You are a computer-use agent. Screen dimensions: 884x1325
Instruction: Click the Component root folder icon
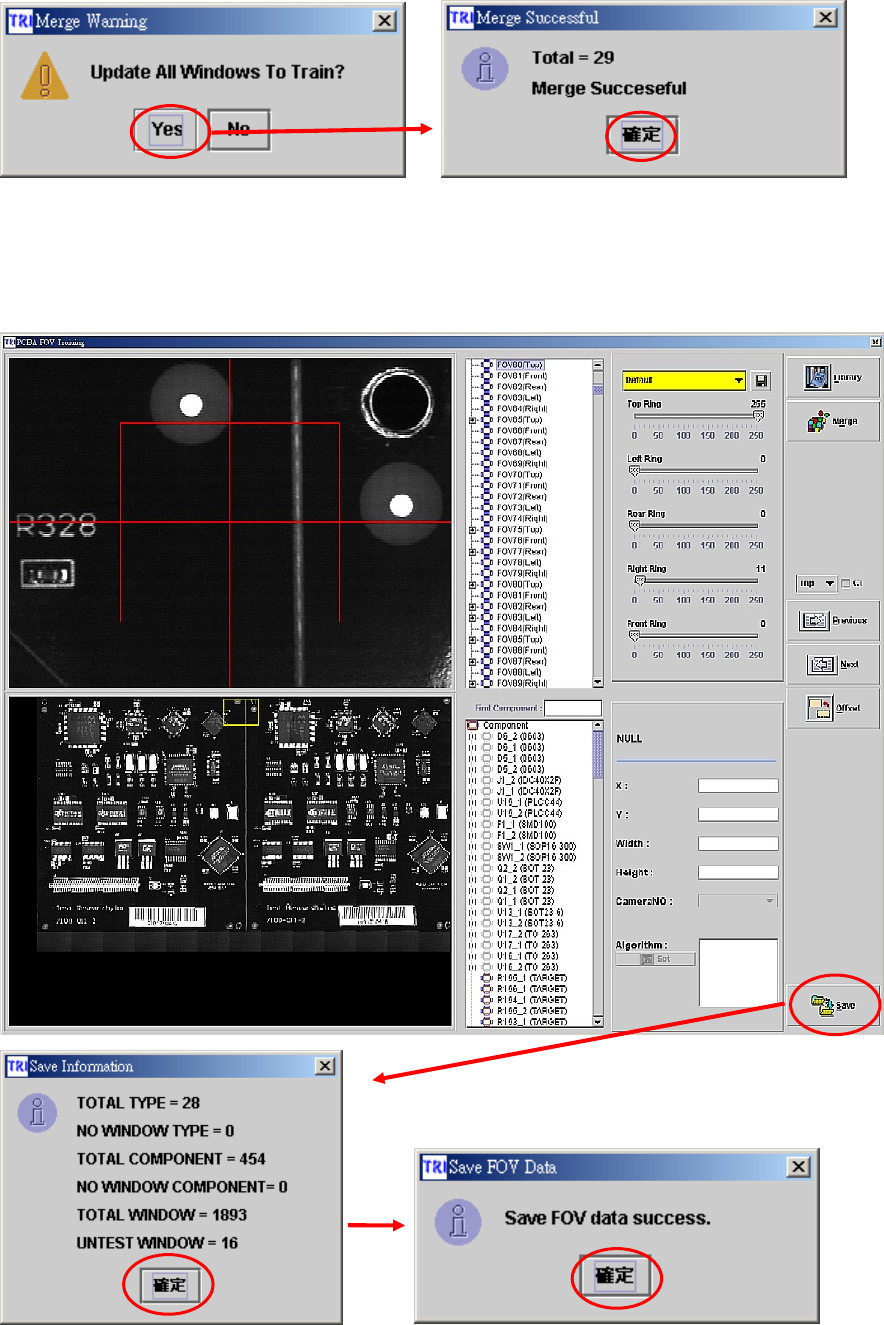(x=474, y=726)
